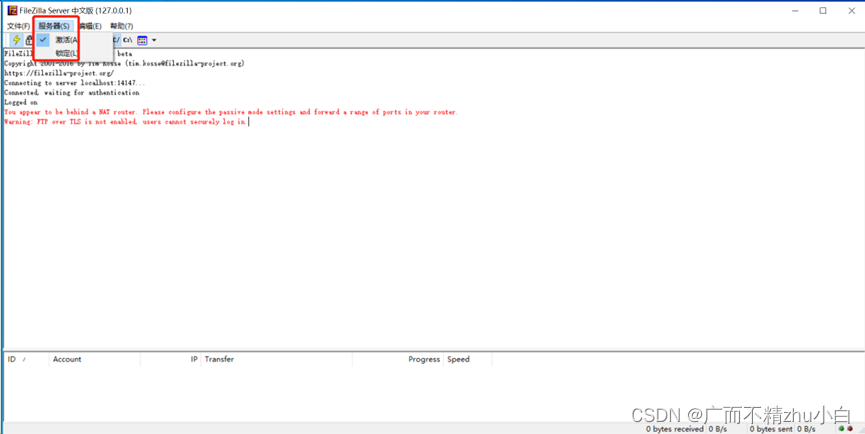
Task: Click the red FTP over TLS warning line
Action: point(126,122)
